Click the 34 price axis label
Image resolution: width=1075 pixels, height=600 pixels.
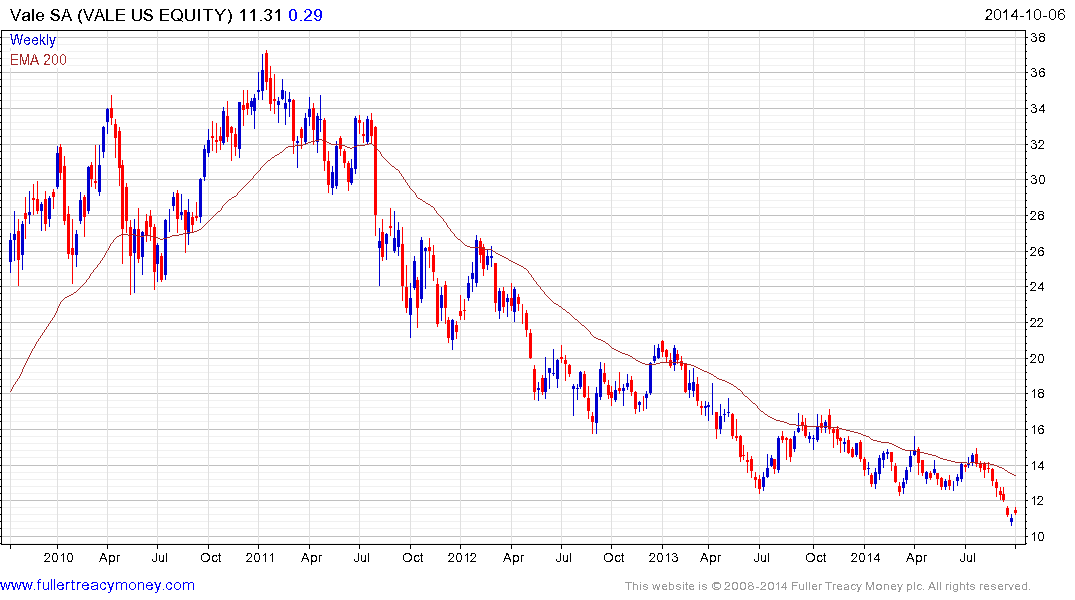(x=1038, y=108)
